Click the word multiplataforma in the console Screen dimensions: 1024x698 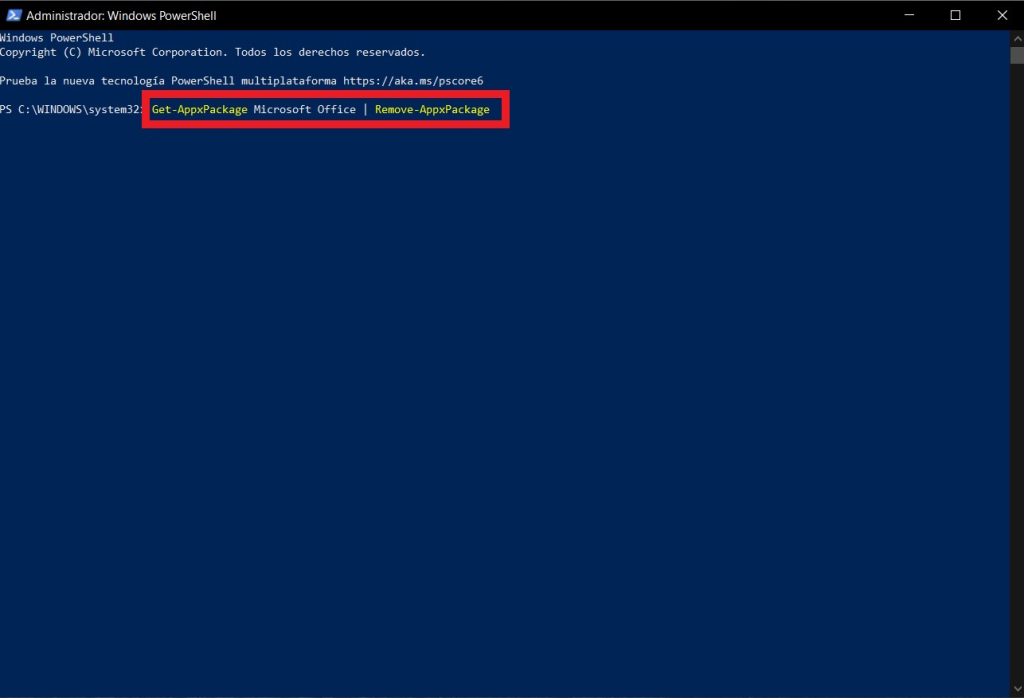coord(289,81)
